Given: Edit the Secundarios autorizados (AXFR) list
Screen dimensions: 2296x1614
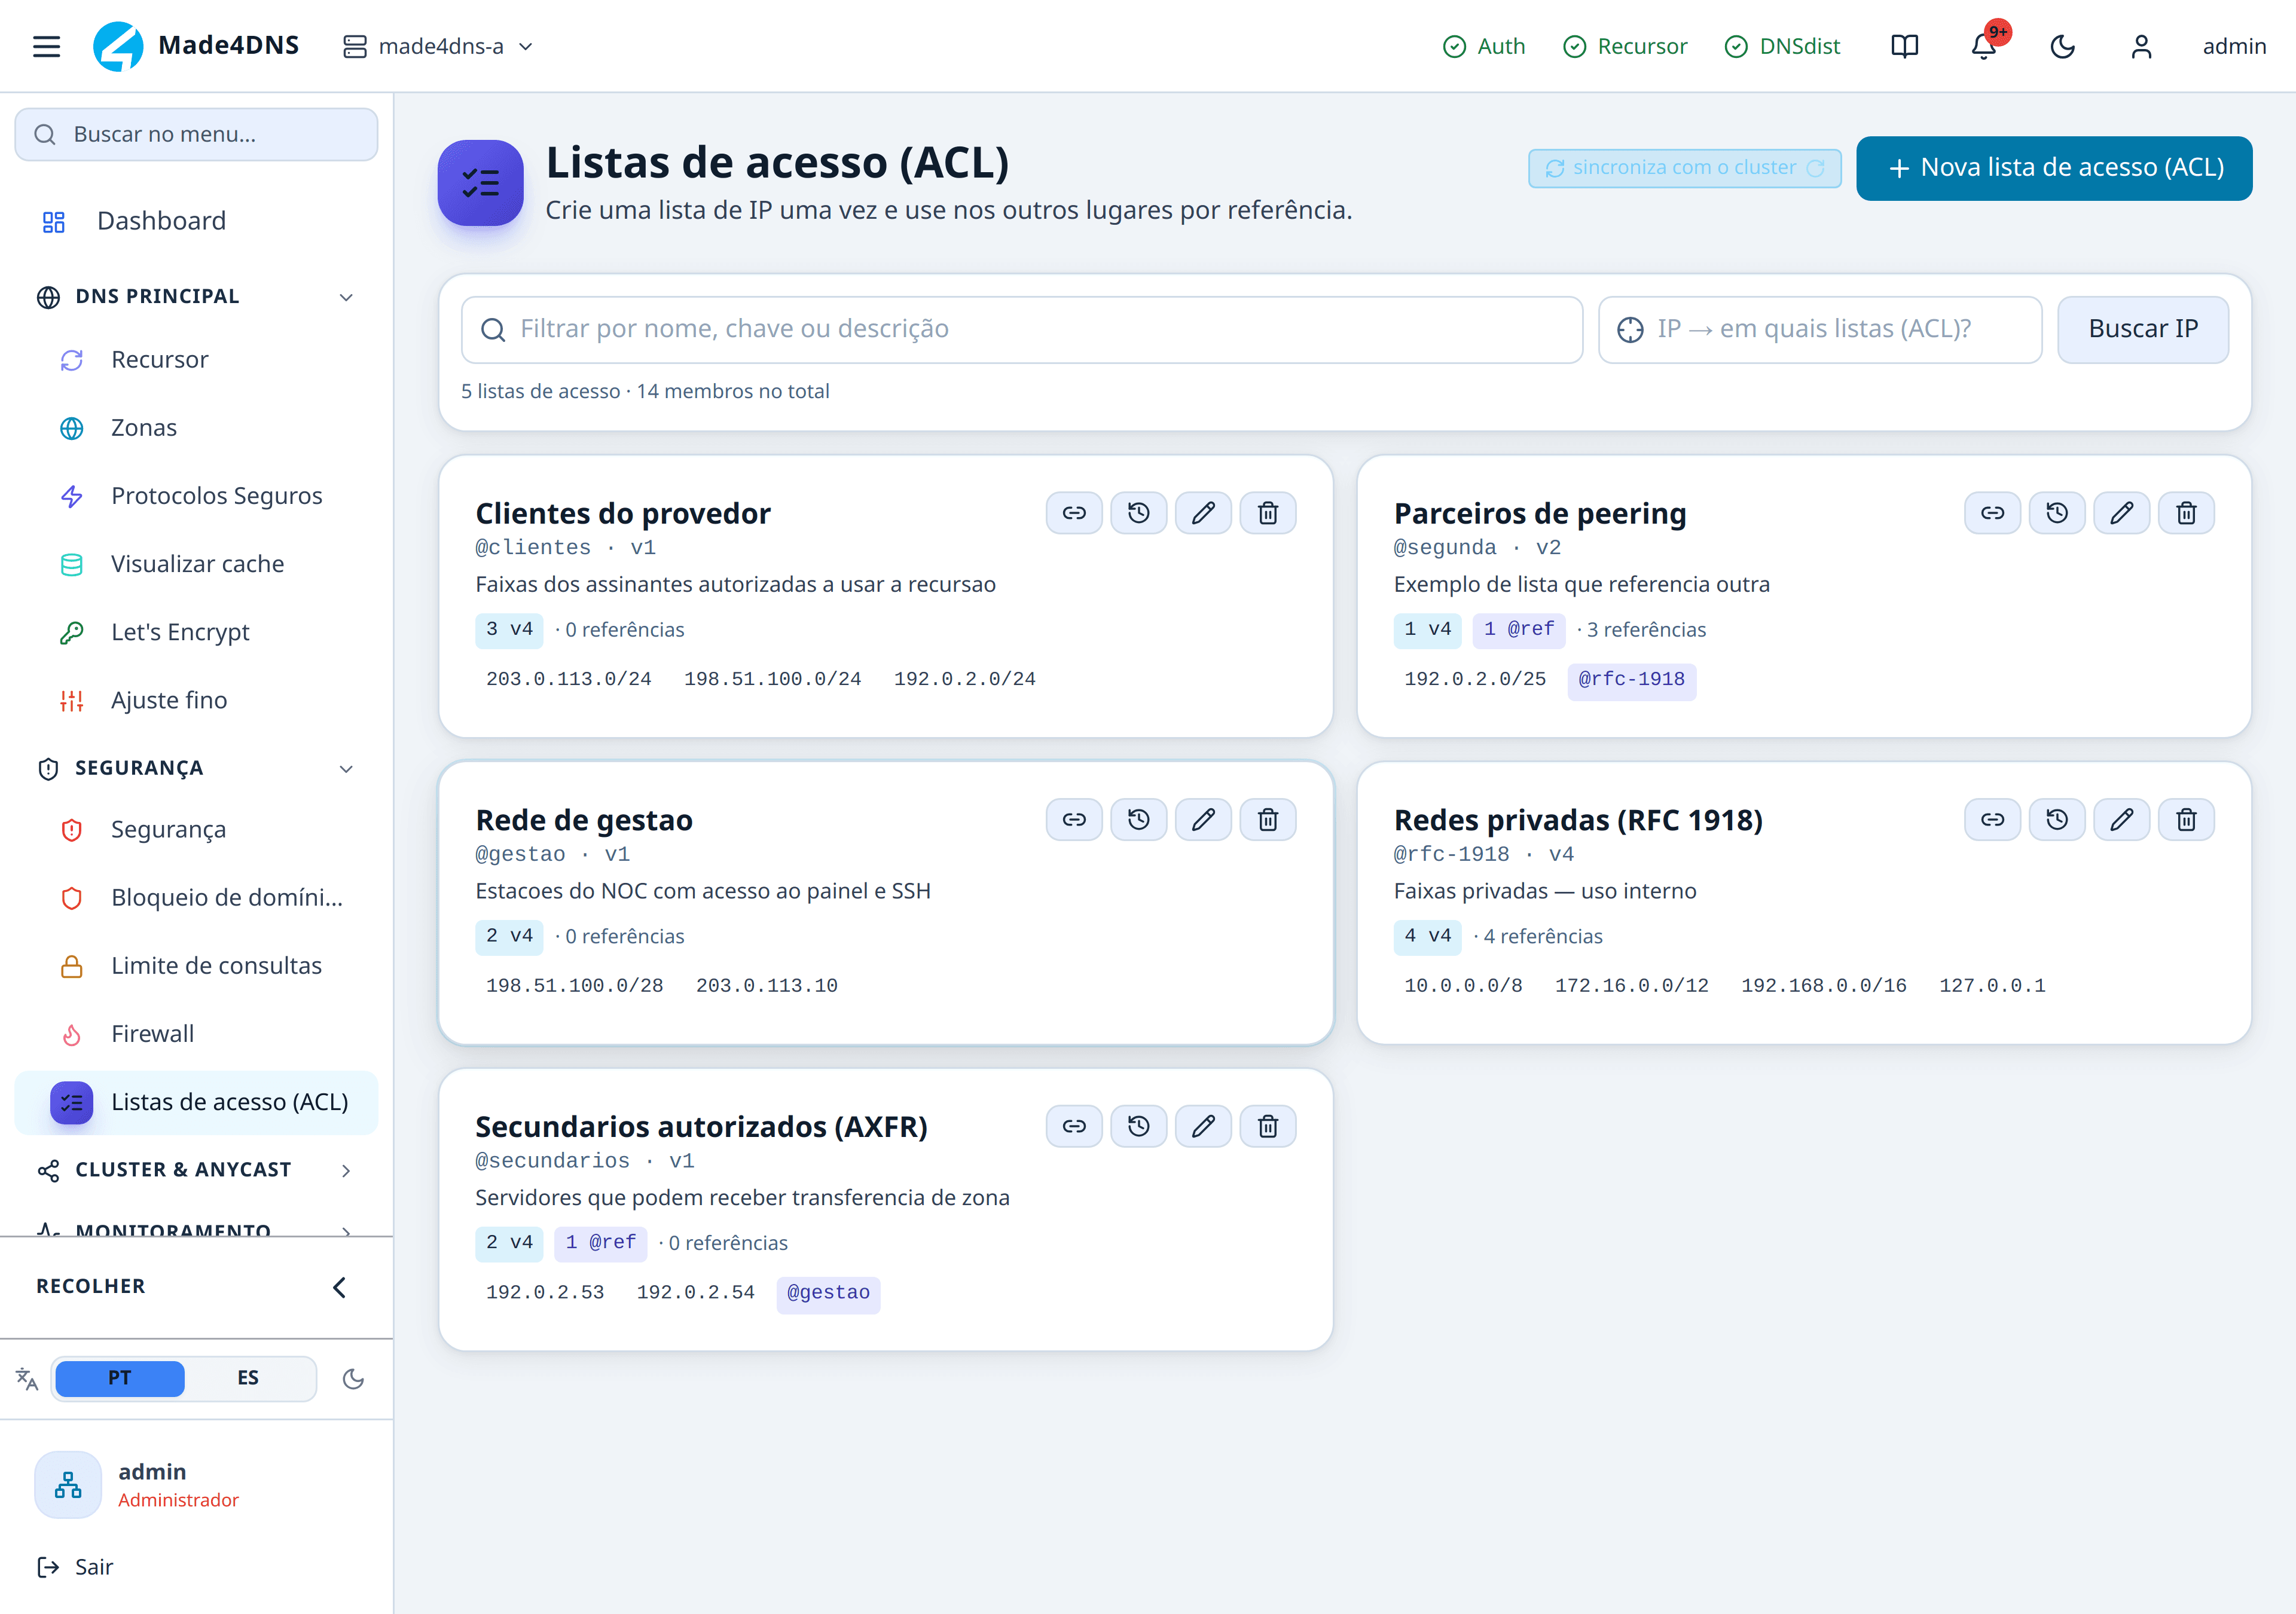Looking at the screenshot, I should click(x=1203, y=1127).
